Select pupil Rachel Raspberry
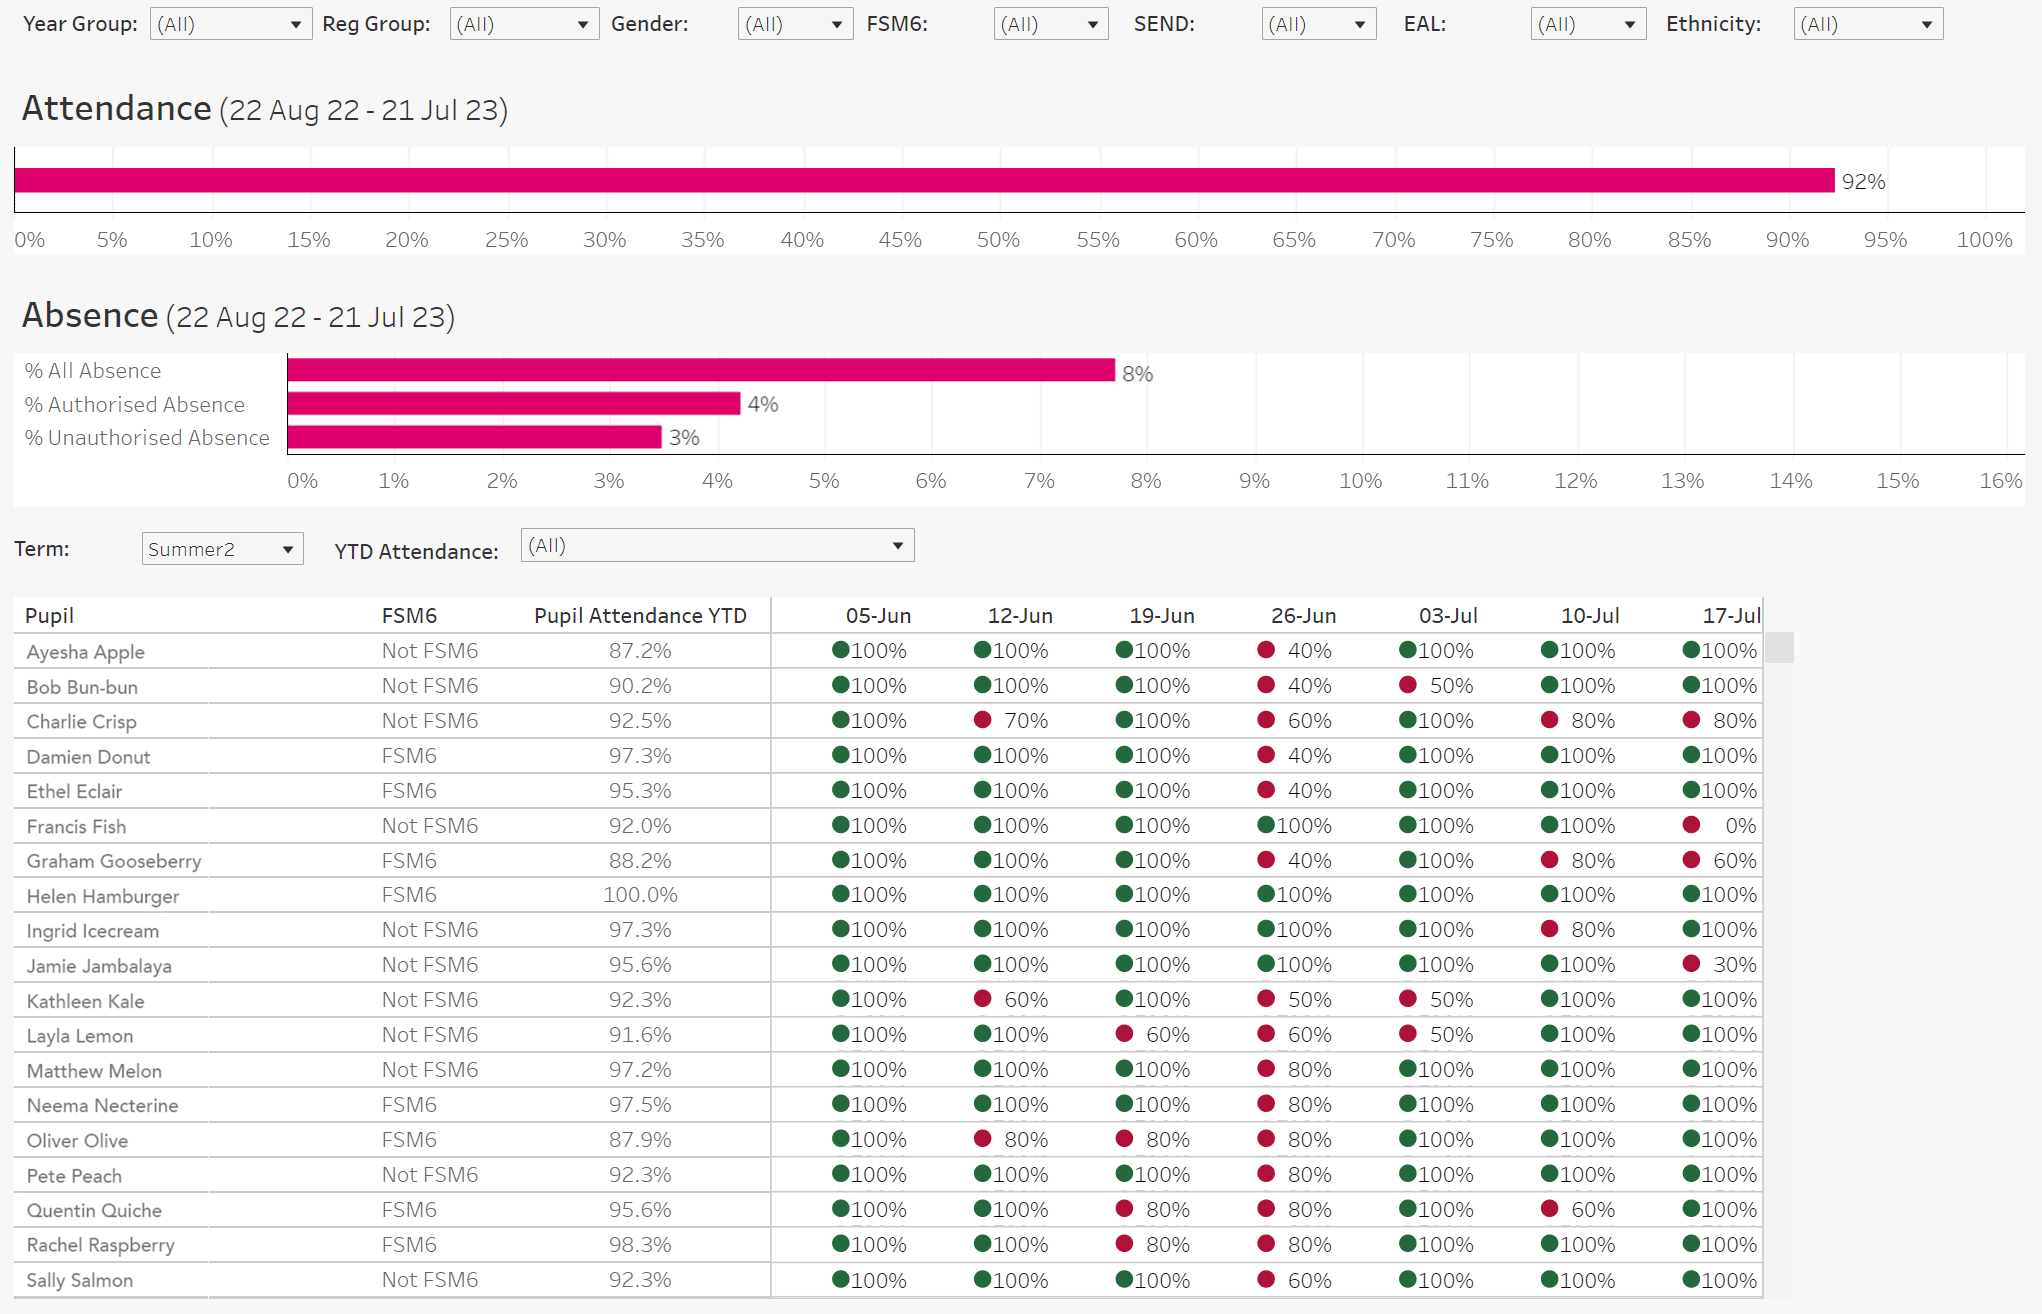Image resolution: width=2042 pixels, height=1314 pixels. click(100, 1245)
